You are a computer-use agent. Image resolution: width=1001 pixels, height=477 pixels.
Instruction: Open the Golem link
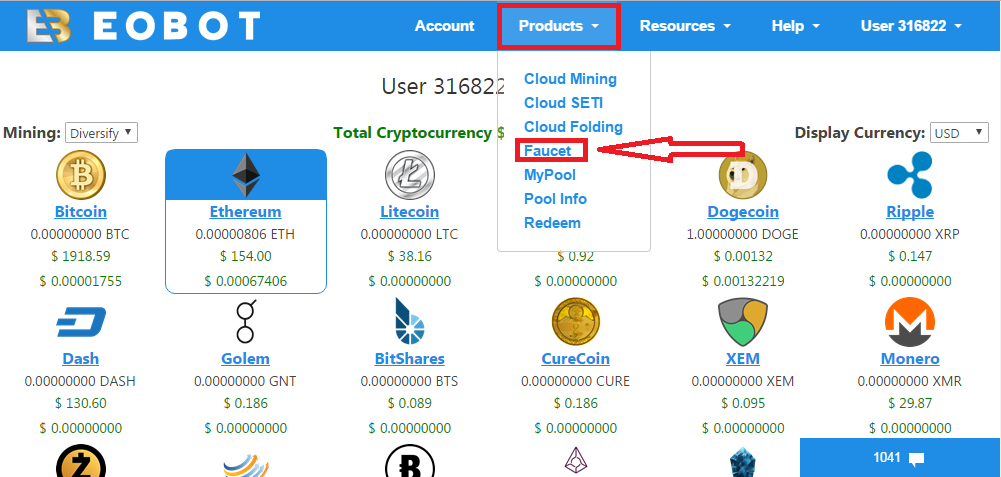coord(245,358)
